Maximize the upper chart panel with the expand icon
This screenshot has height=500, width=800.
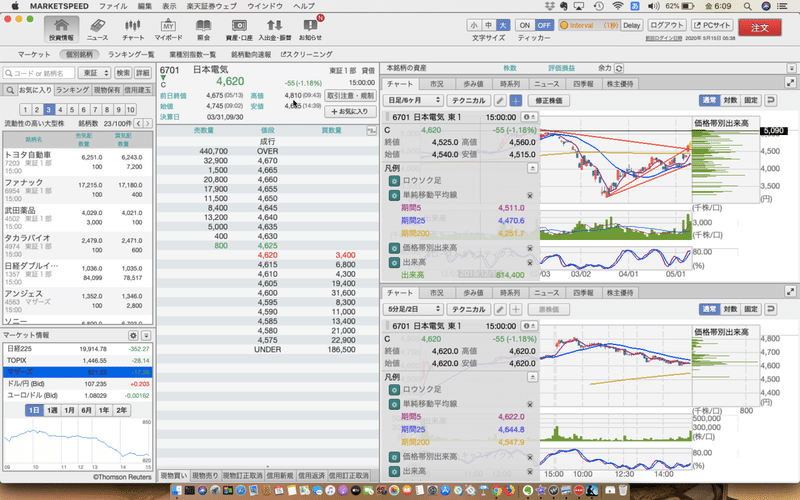pyautogui.click(x=790, y=83)
